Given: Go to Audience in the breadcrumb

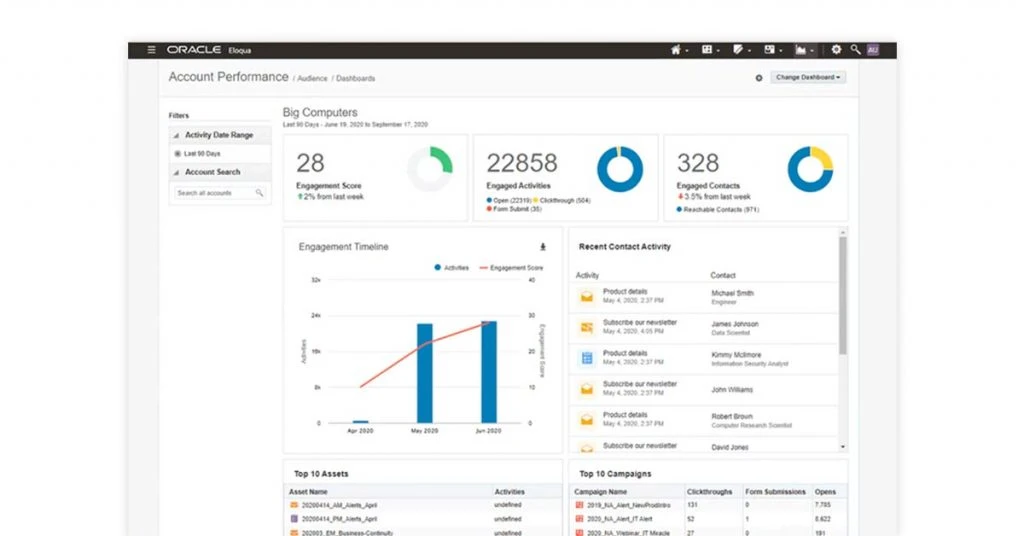Looking at the screenshot, I should point(313,78).
